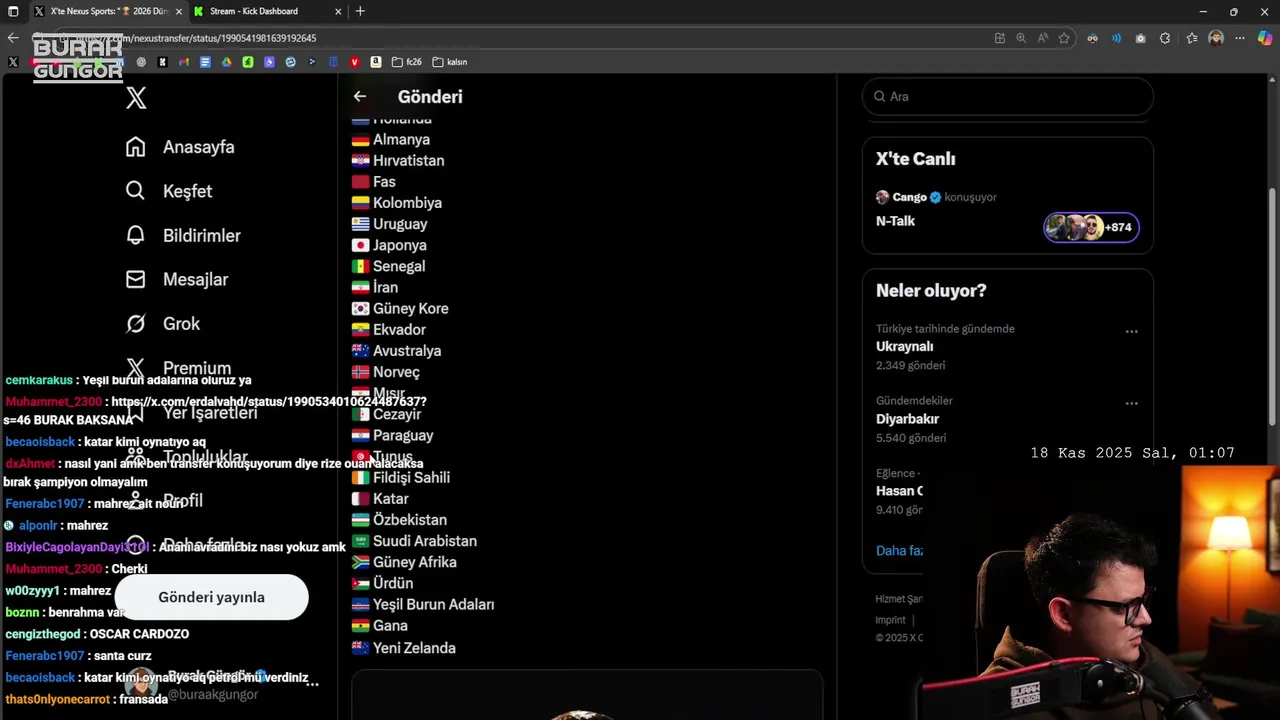Open Bildirimler notifications

pyautogui.click(x=183, y=235)
